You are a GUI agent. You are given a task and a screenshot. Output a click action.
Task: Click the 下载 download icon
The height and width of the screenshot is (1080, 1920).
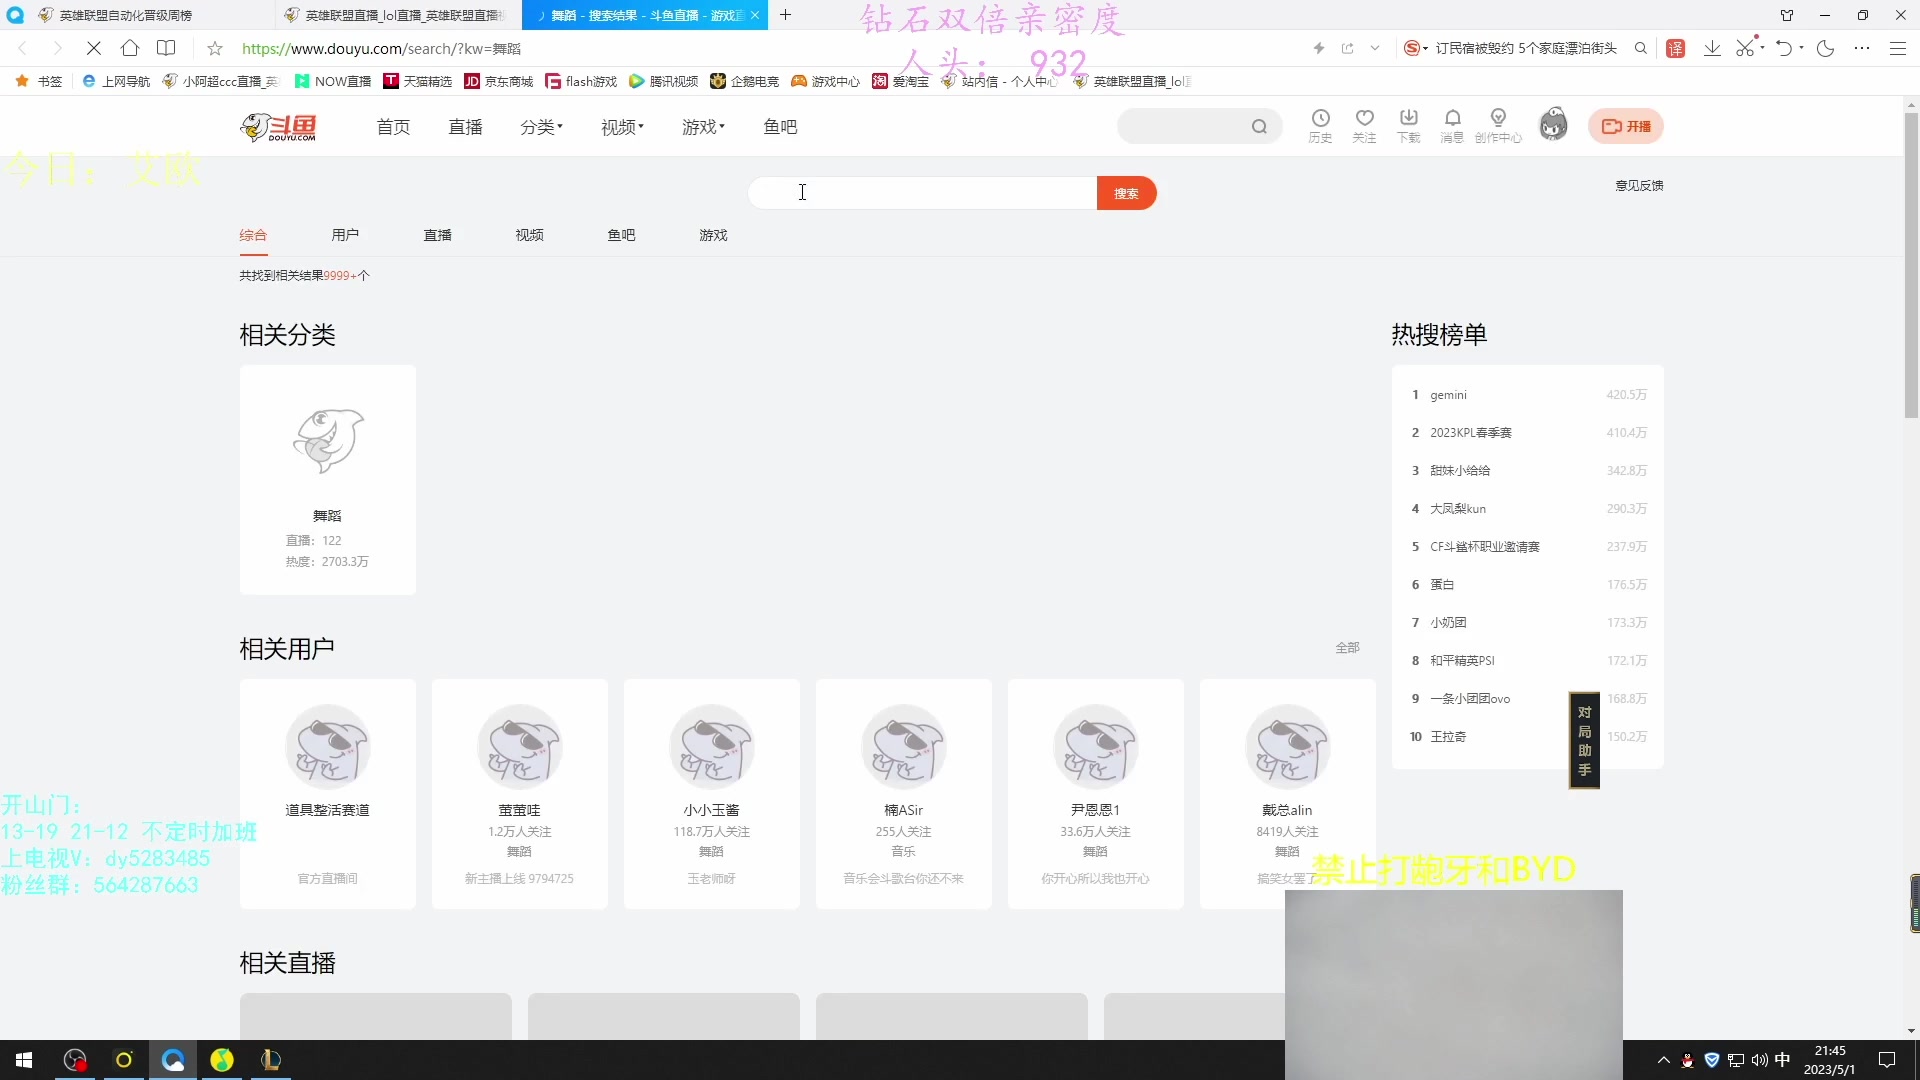(x=1409, y=126)
